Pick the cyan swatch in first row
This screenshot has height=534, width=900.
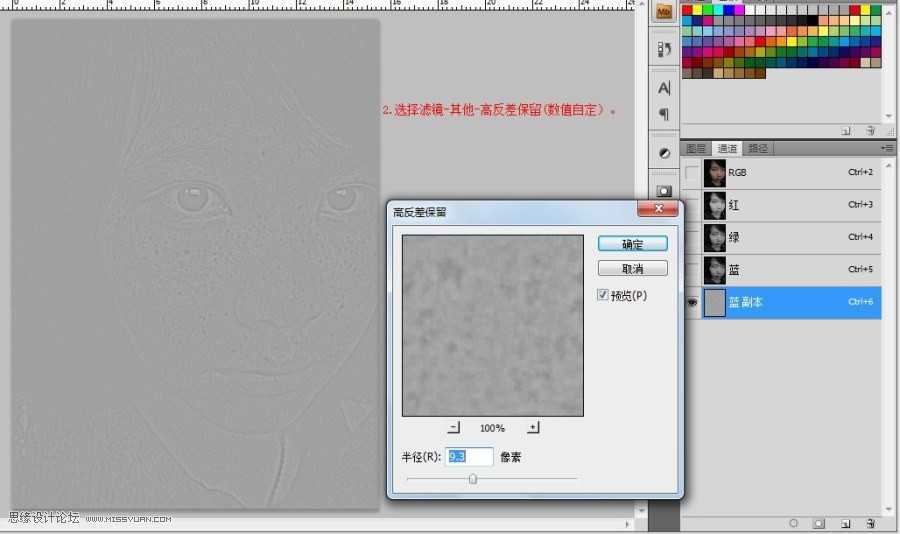[x=719, y=10]
